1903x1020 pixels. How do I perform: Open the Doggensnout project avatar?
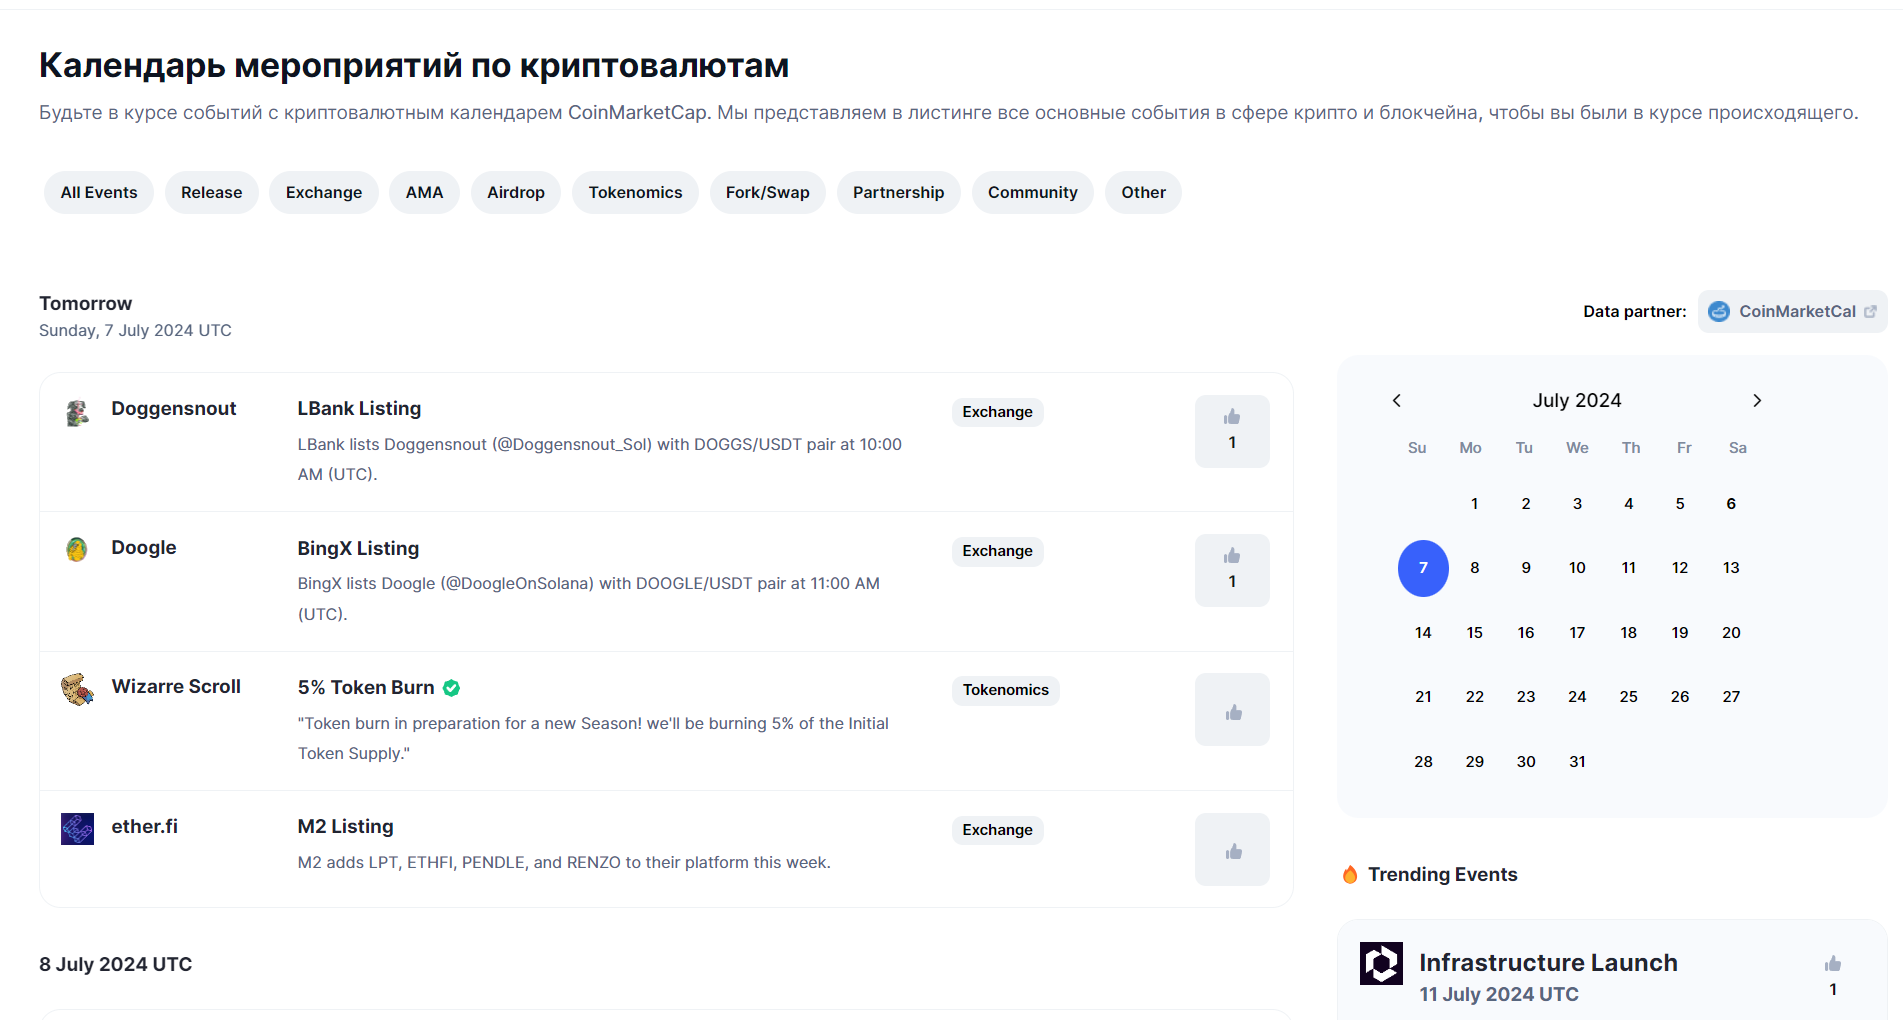pyautogui.click(x=77, y=411)
